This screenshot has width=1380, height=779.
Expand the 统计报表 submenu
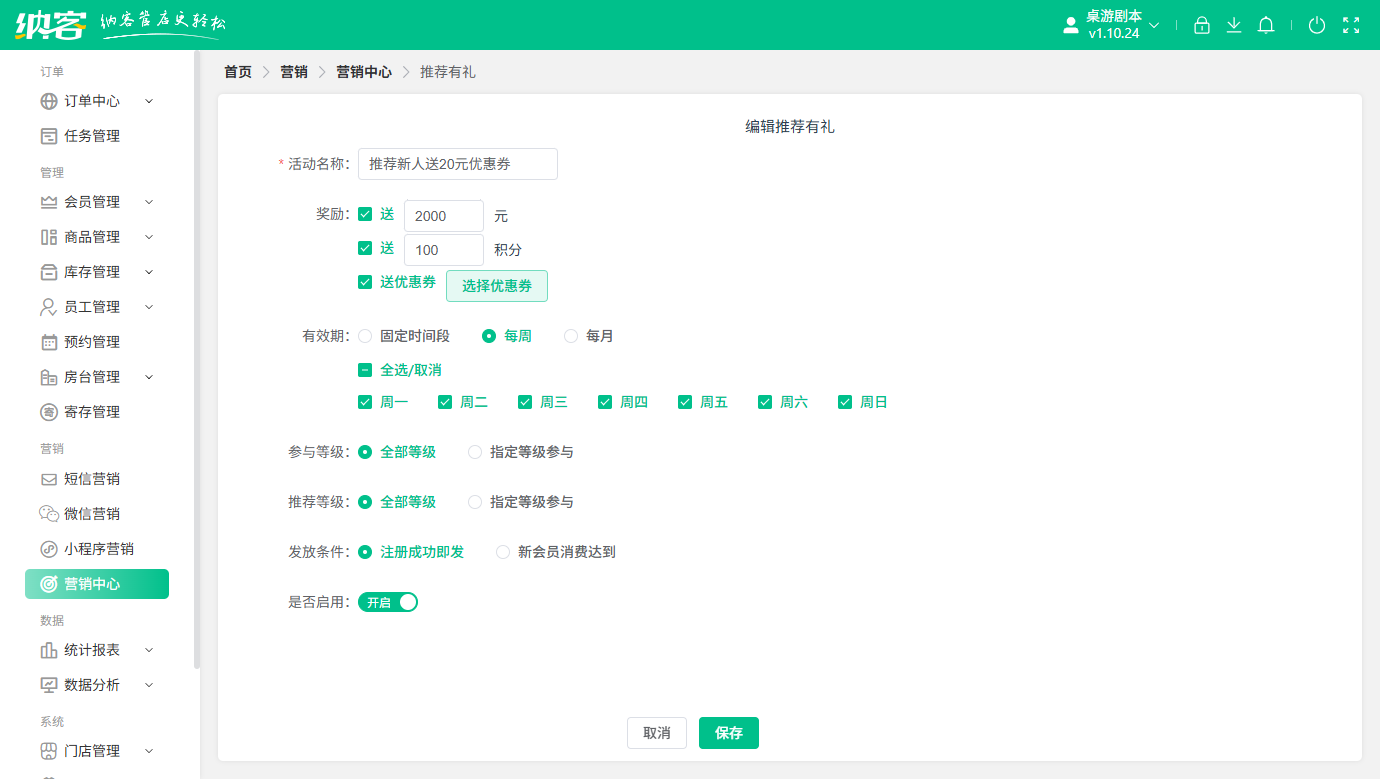click(x=91, y=649)
